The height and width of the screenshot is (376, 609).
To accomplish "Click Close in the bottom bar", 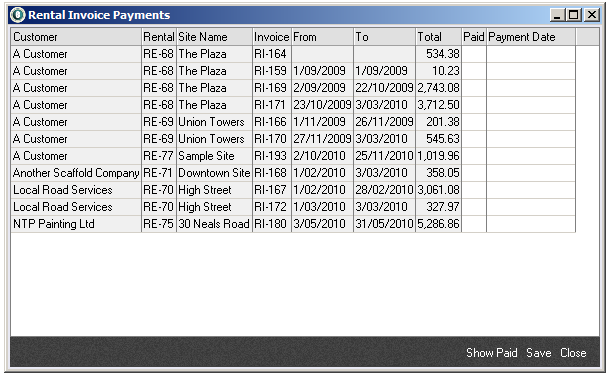I will (x=573, y=353).
